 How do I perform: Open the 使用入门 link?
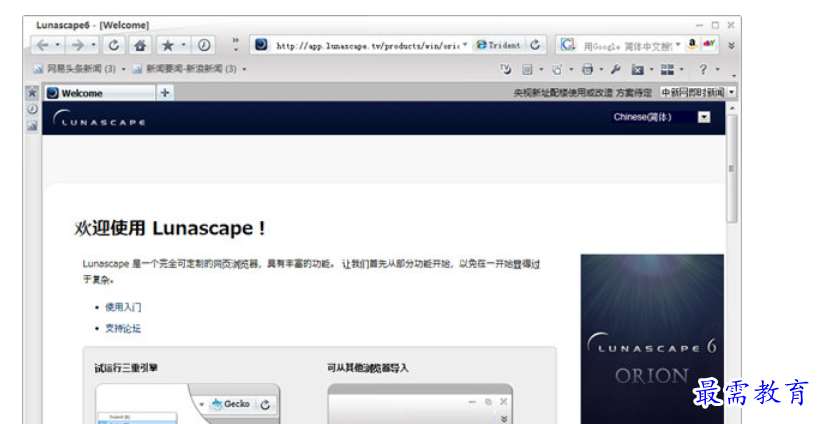tap(123, 307)
